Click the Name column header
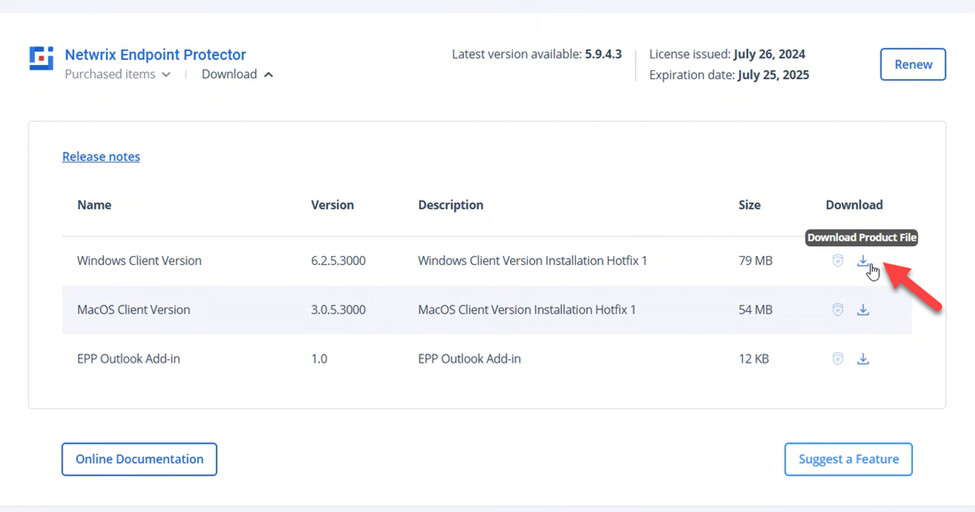Image resolution: width=975 pixels, height=512 pixels. tap(94, 205)
